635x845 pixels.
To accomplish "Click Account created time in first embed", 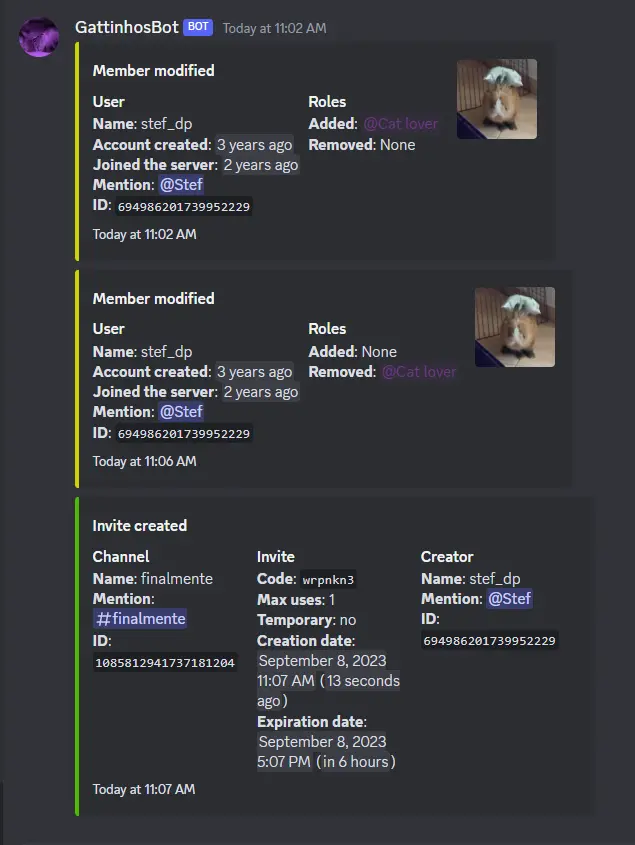I will tap(255, 145).
